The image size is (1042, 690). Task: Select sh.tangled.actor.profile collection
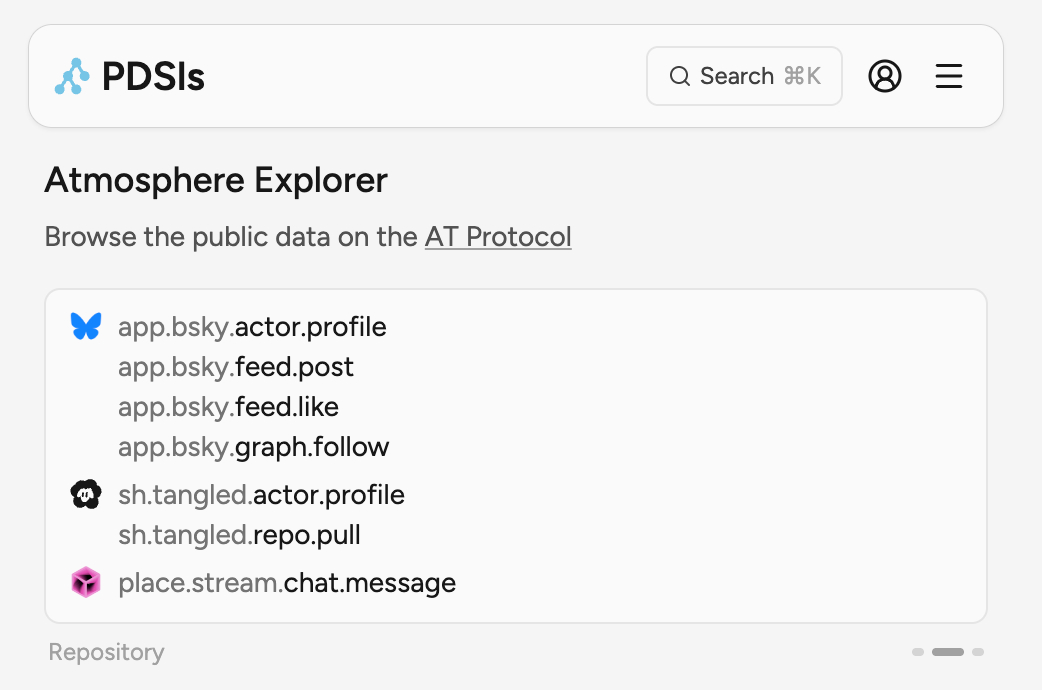[261, 494]
